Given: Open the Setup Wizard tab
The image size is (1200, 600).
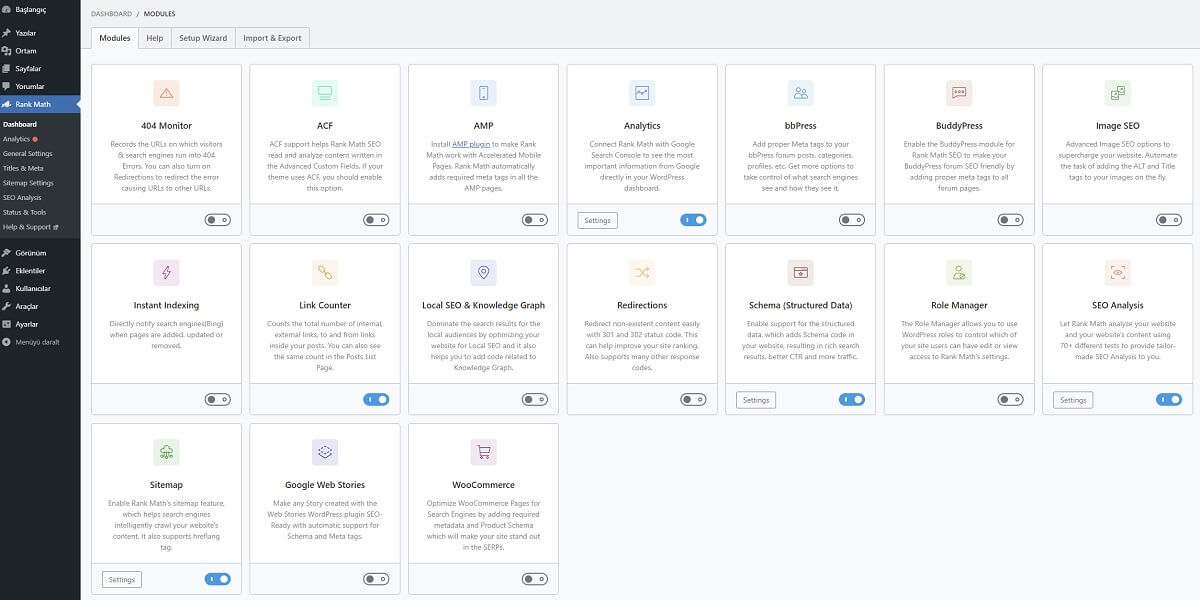Looking at the screenshot, I should (203, 38).
